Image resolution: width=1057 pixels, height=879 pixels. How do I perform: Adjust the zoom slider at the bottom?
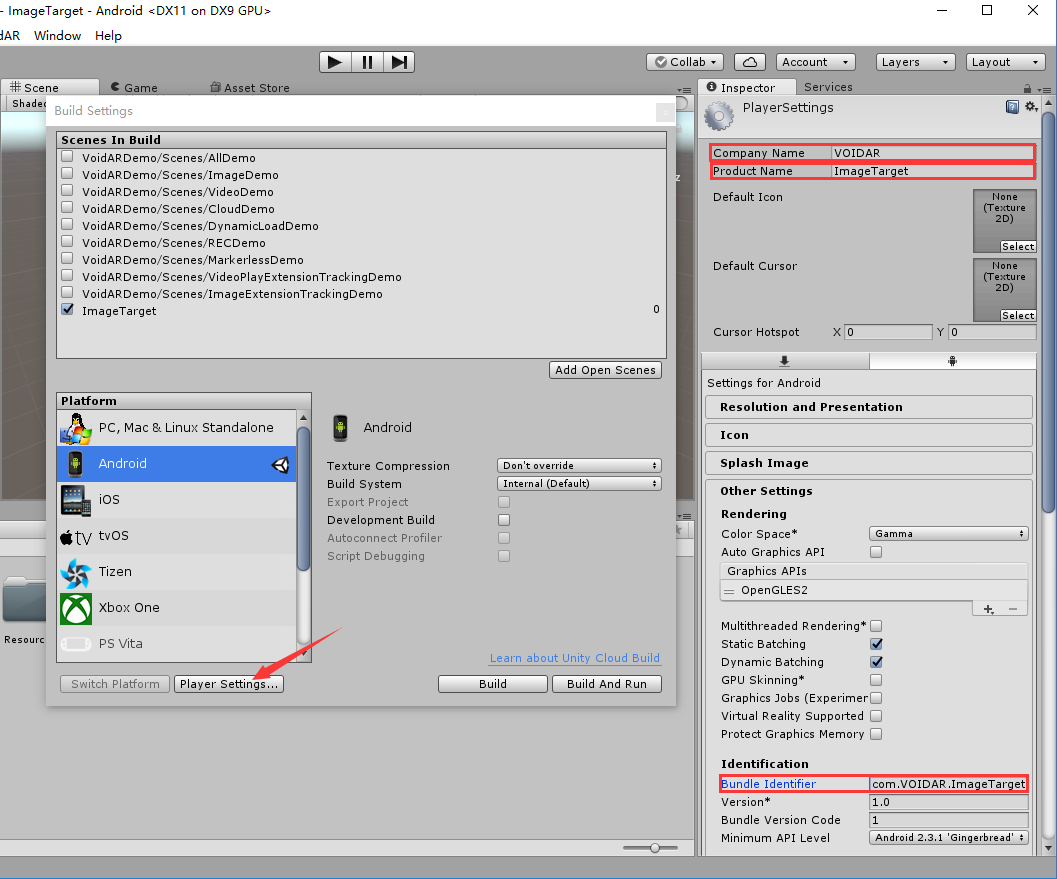[655, 848]
